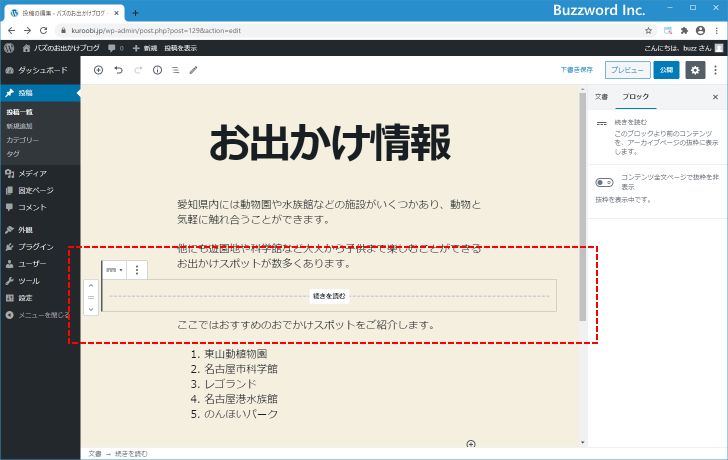This screenshot has height=460, width=728.
Task: Redo the last undone edit
Action: 138,70
